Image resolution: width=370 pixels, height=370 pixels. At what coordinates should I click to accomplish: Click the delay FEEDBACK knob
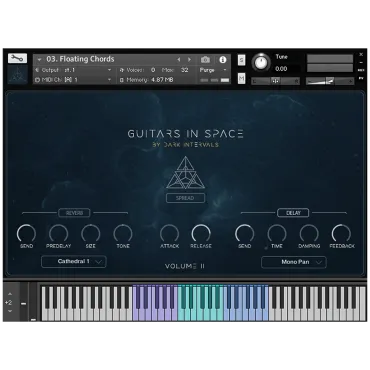tap(341, 233)
